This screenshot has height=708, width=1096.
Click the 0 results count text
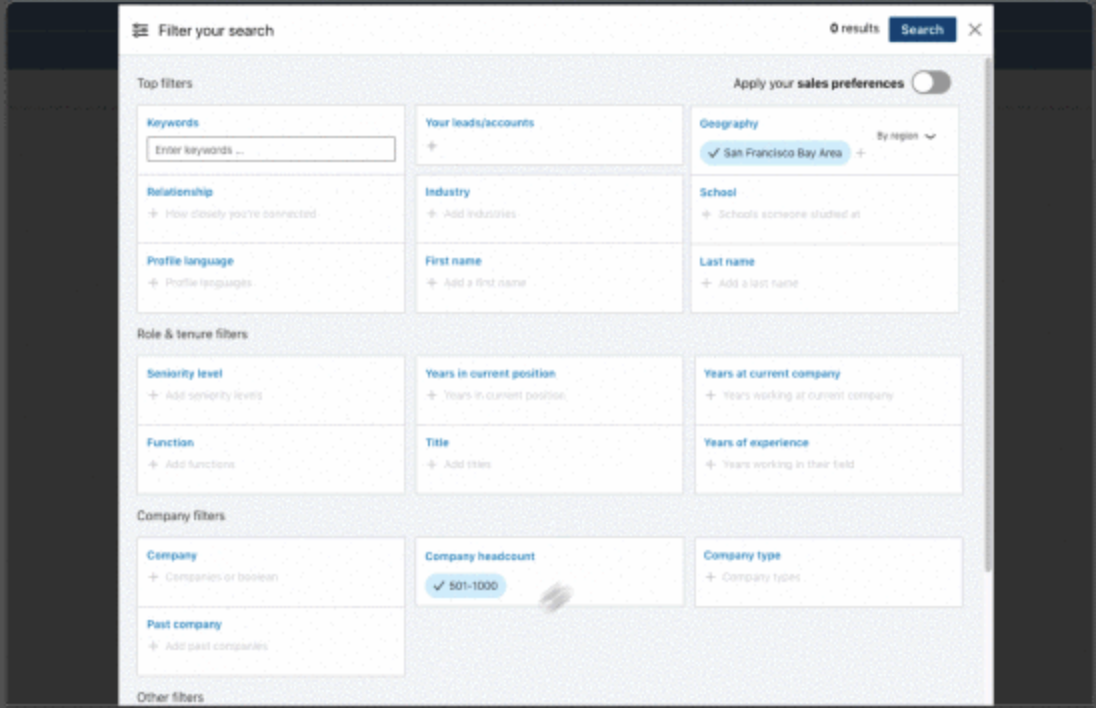click(854, 29)
